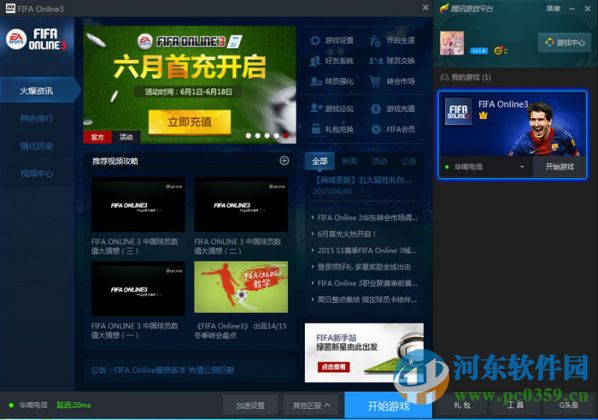Viewport: 598px width, 420px height.
Task: Select 强化历史 in left sidebar
Action: click(37, 146)
